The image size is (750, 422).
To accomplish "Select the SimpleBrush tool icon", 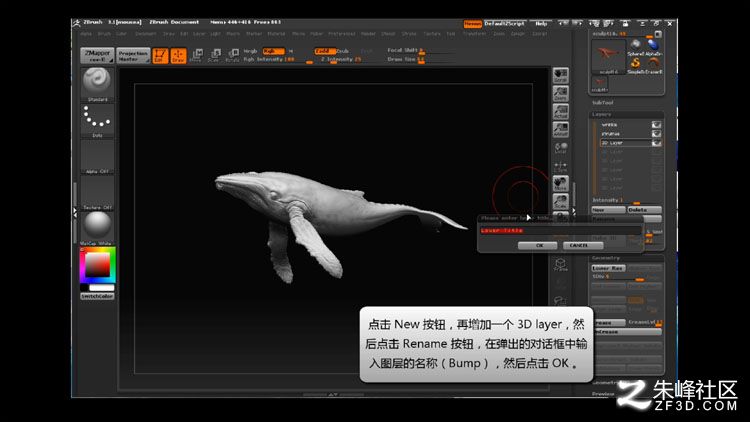I will tap(636, 65).
